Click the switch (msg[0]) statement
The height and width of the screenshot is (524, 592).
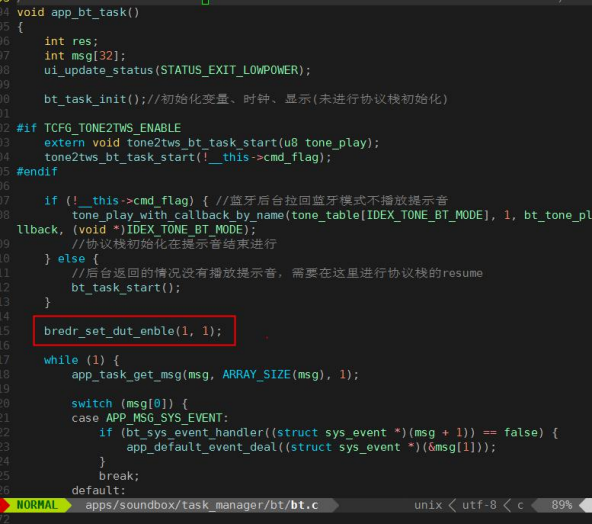point(130,404)
